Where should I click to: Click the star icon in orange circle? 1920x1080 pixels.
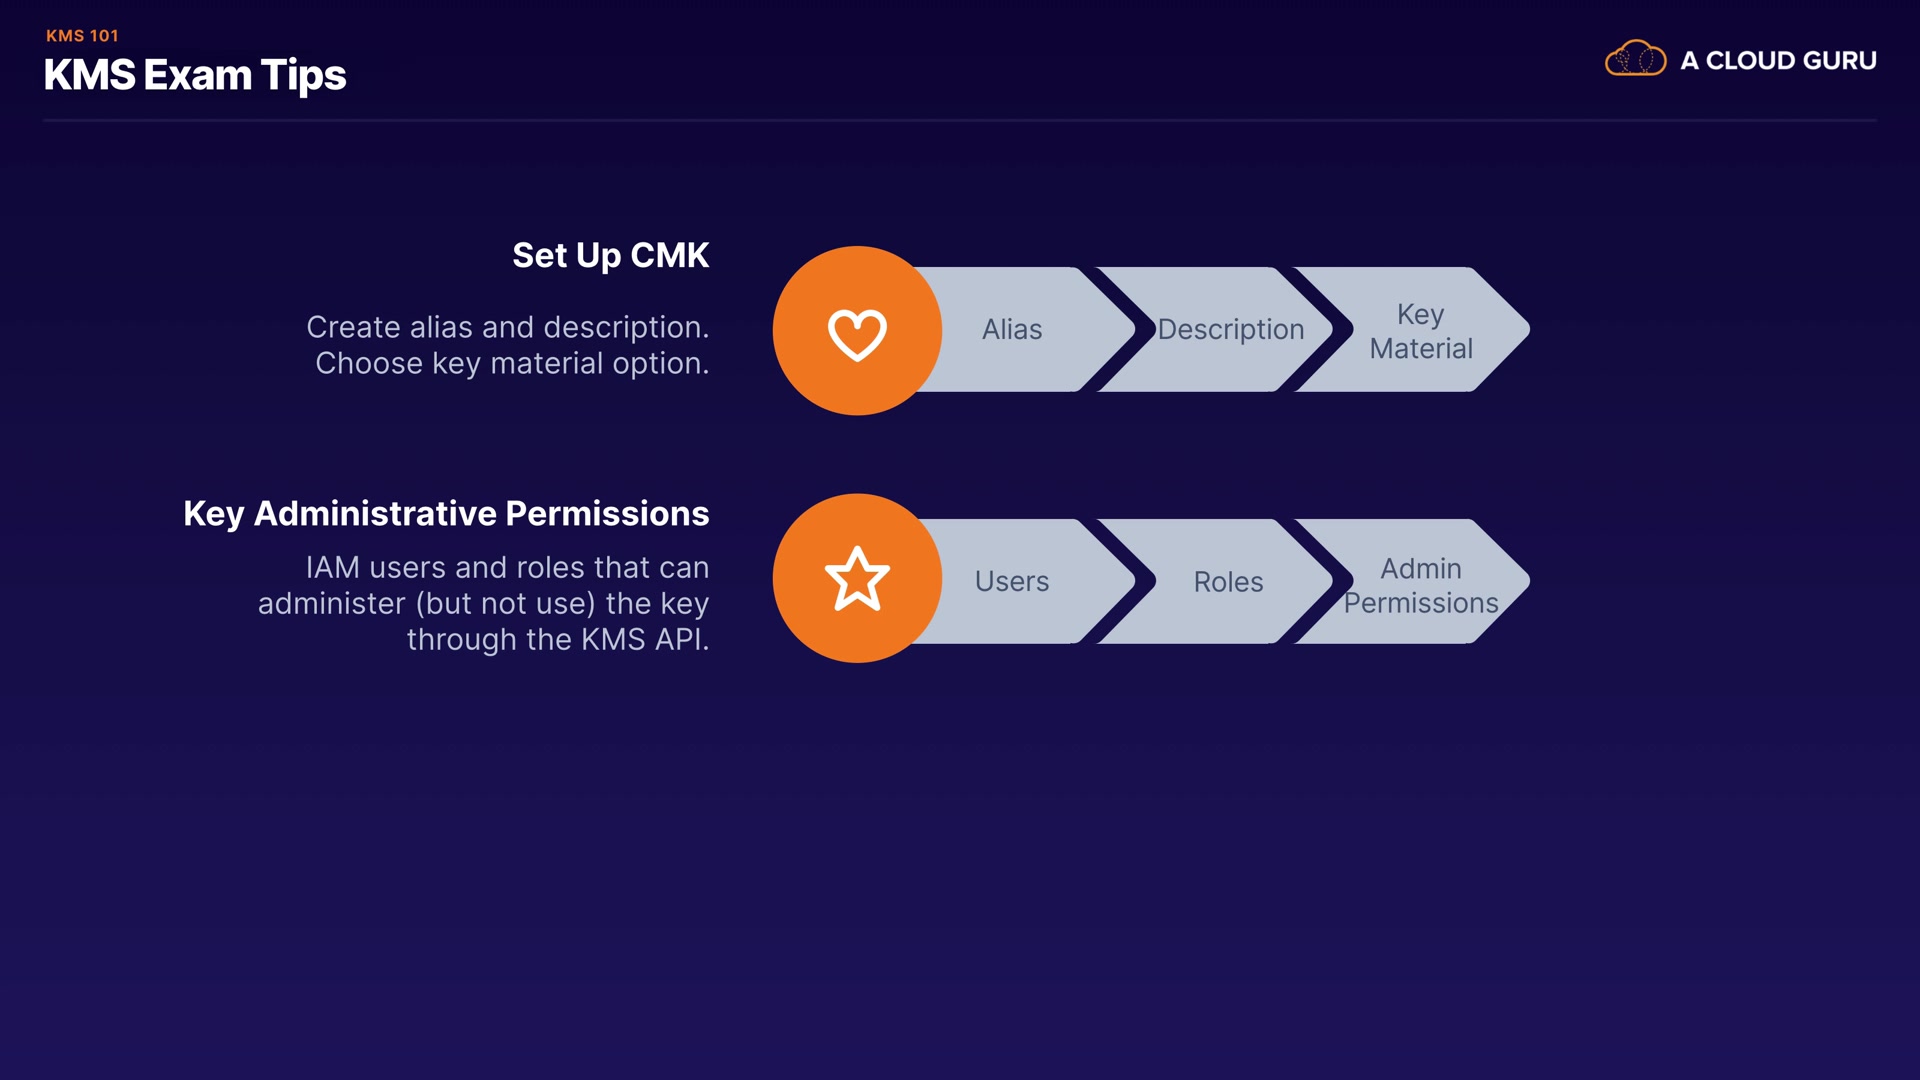pos(857,579)
